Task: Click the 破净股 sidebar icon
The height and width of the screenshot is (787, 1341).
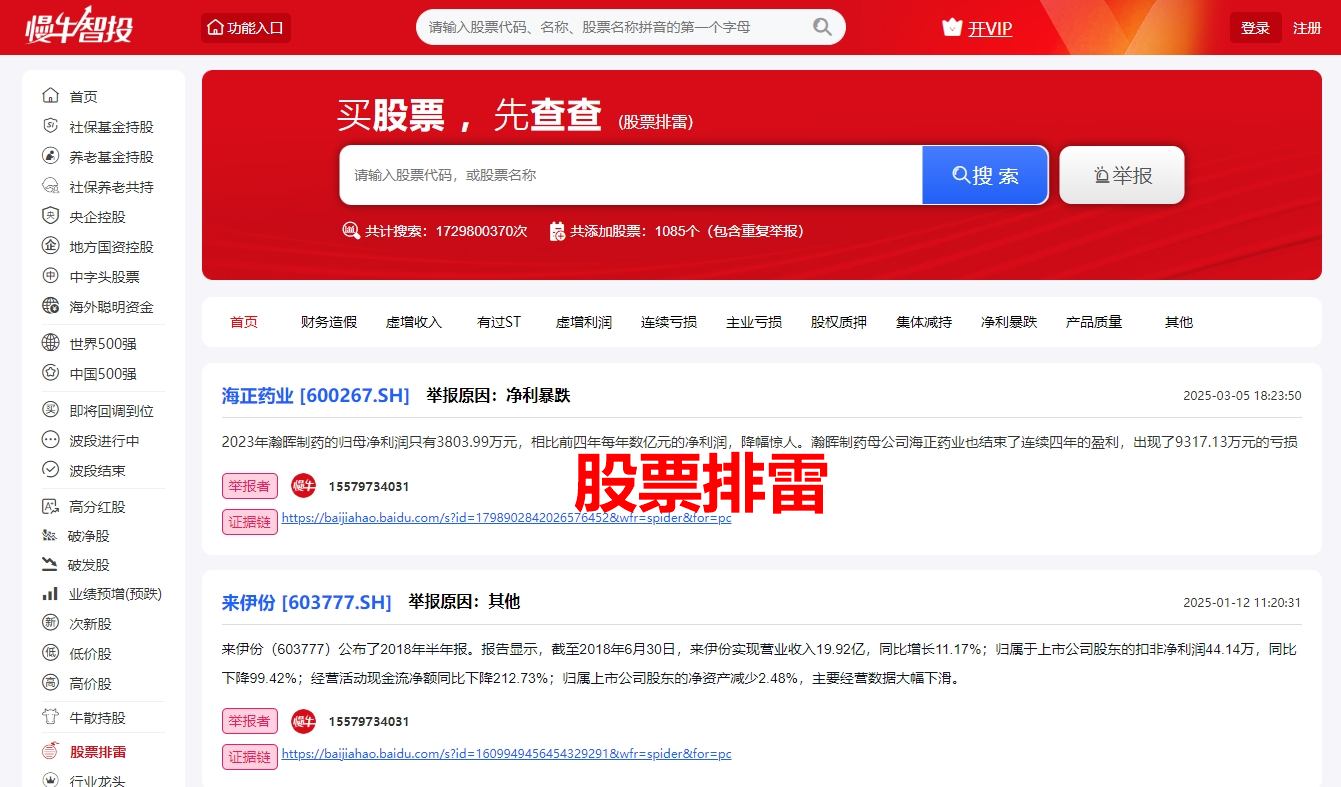Action: click(49, 536)
